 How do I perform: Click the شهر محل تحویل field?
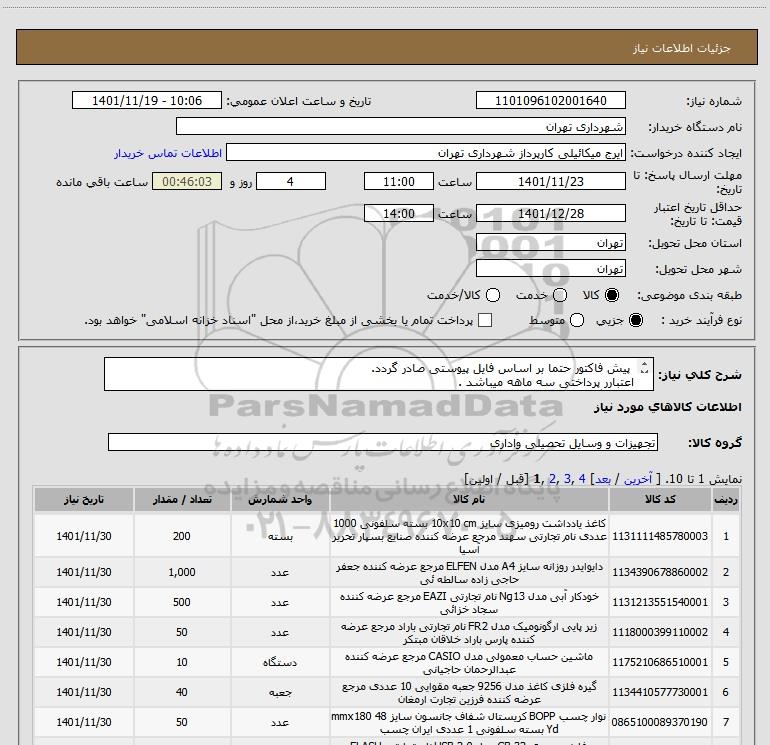[550, 268]
